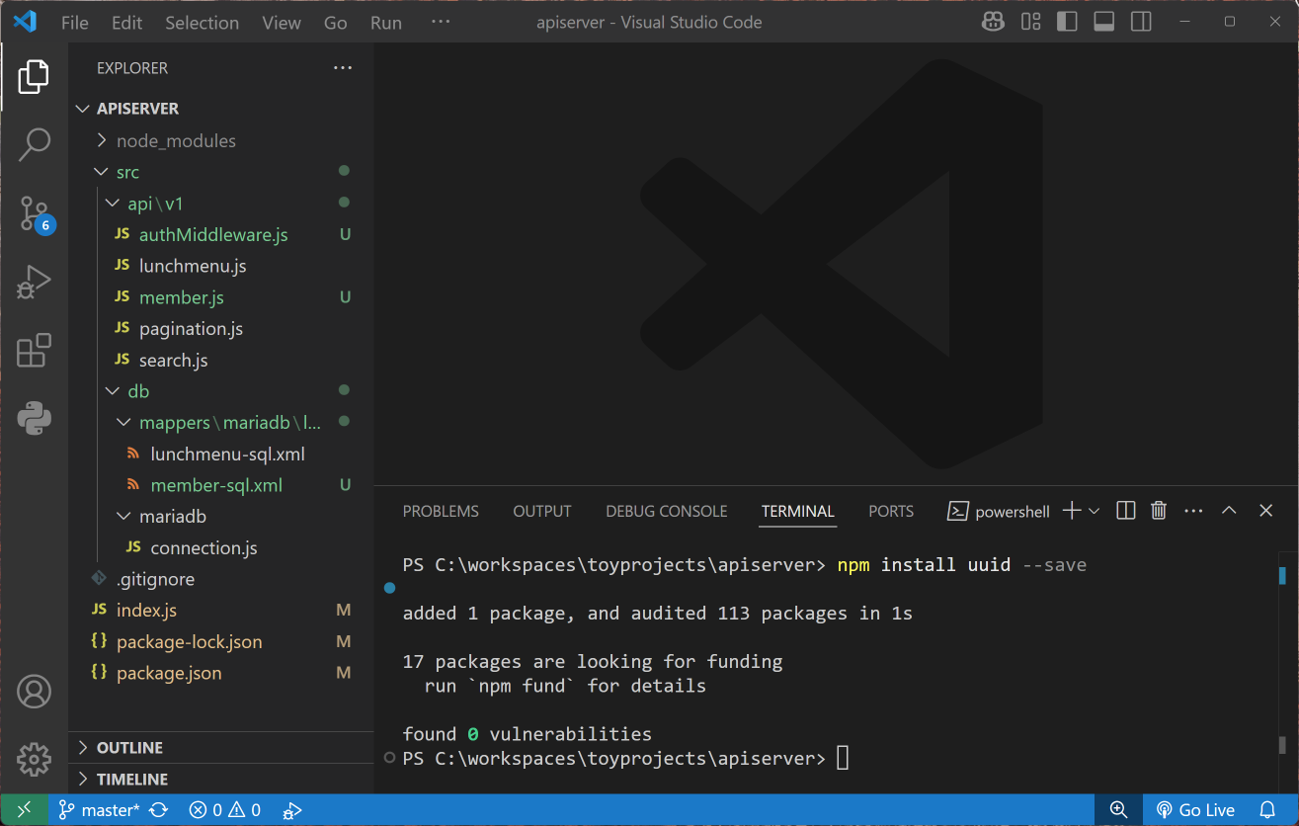Screen dimensions: 1299x826
Task: Switch to the DEBUG CONSOLE tab
Action: point(666,511)
